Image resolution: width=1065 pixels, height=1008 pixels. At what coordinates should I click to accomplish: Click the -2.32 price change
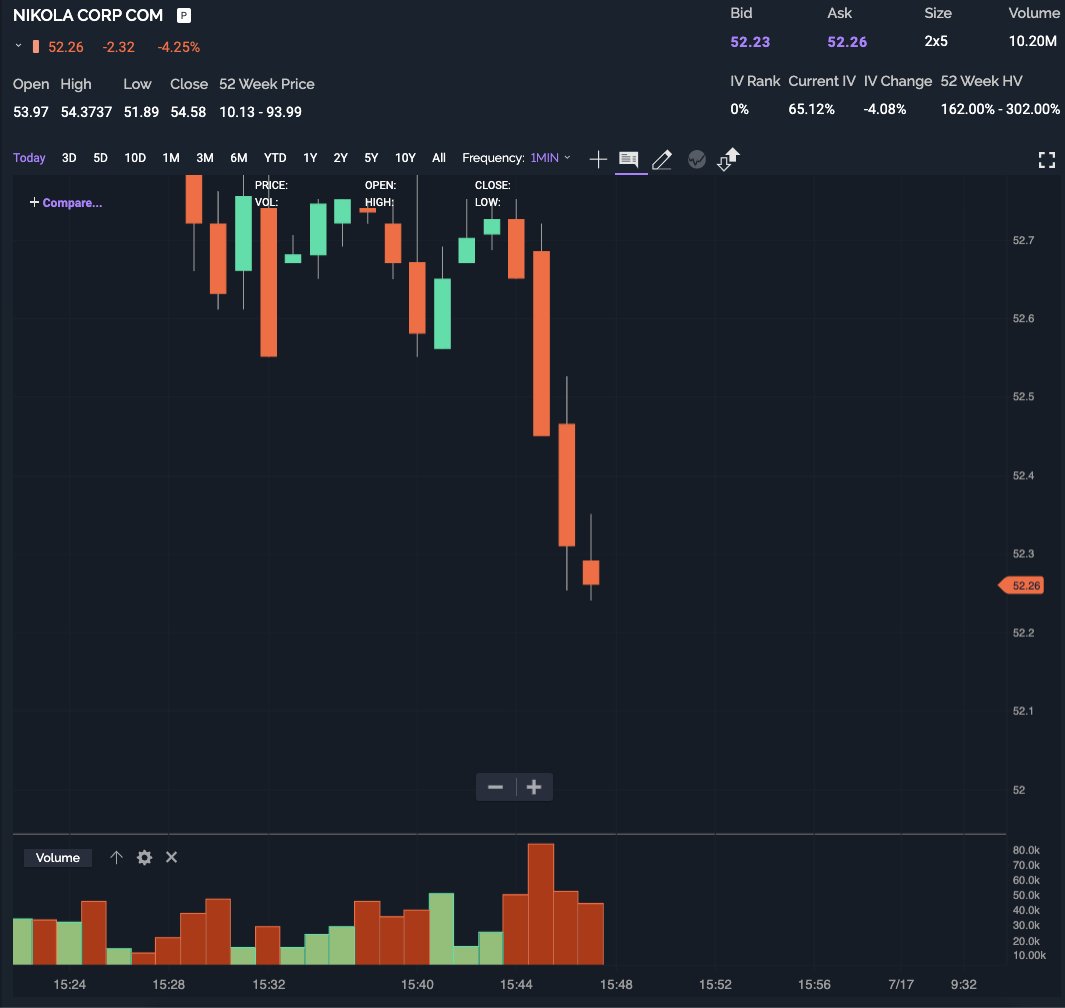[118, 47]
